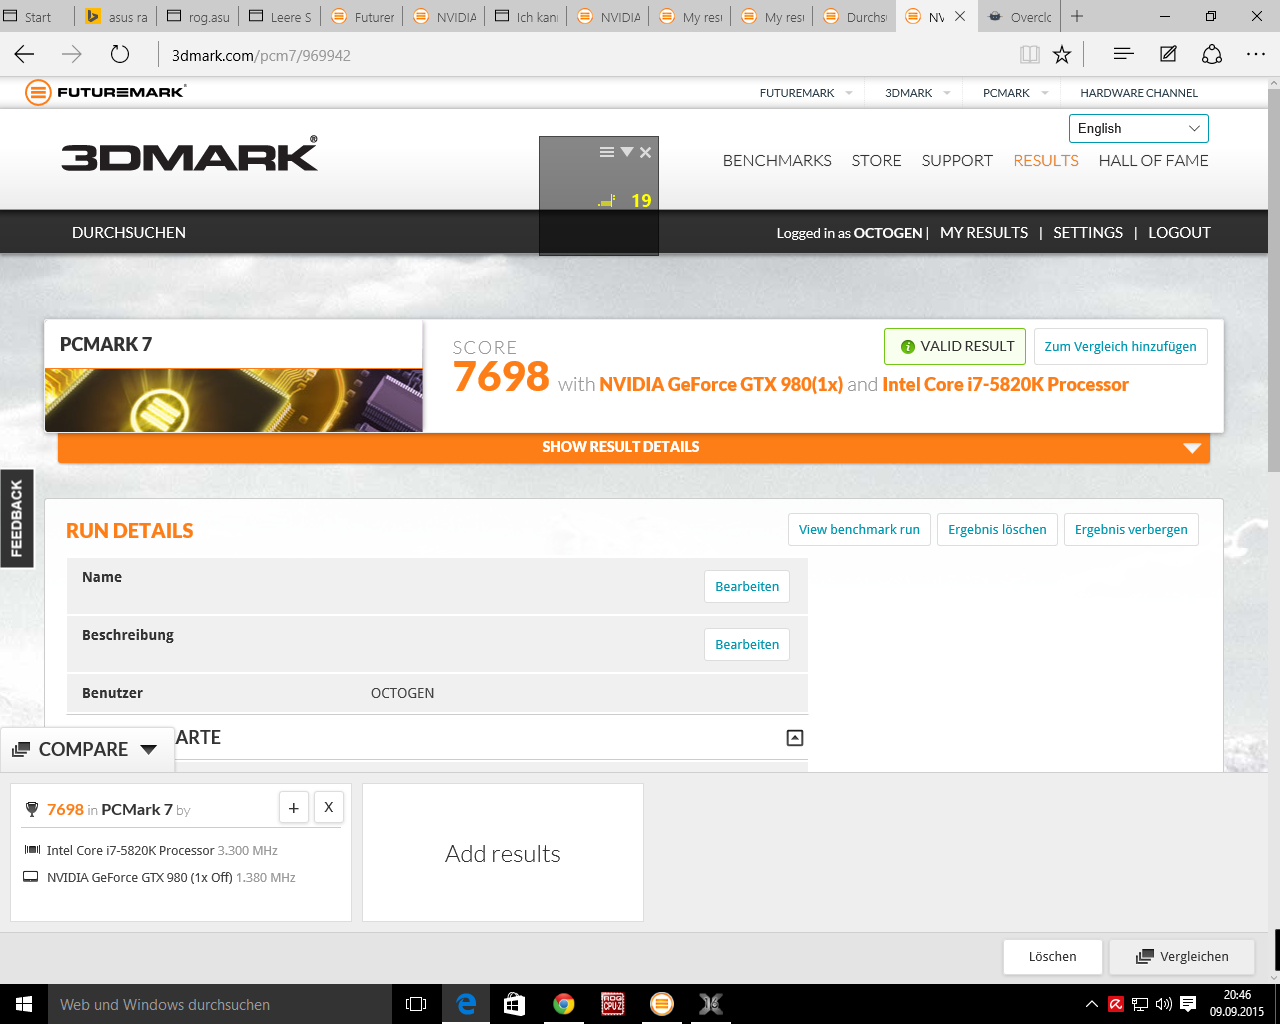The width and height of the screenshot is (1280, 1024).
Task: Go back to previous page
Action: pos(25,55)
